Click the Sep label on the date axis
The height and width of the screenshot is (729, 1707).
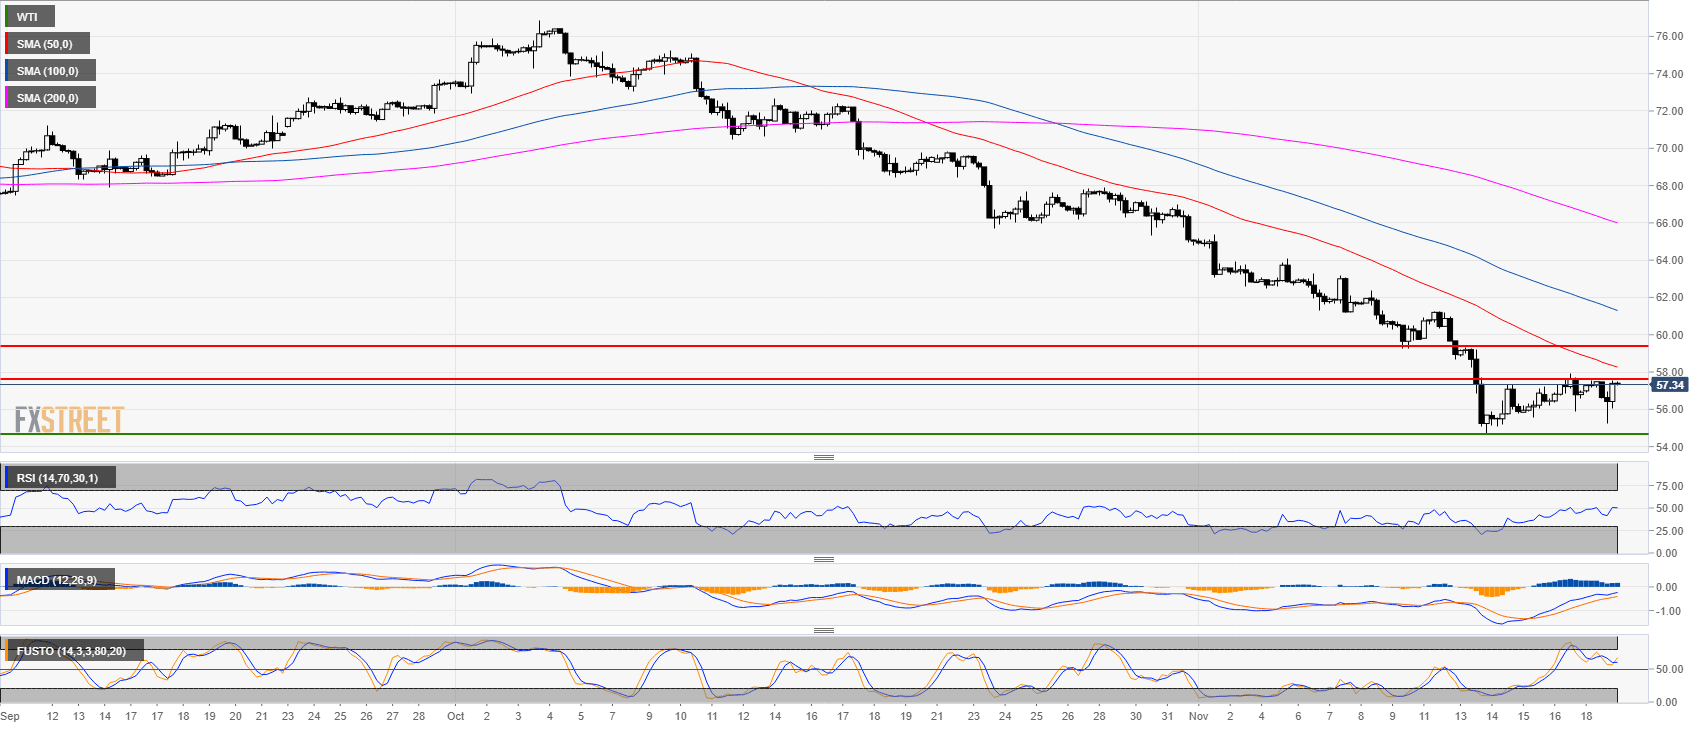pos(10,716)
